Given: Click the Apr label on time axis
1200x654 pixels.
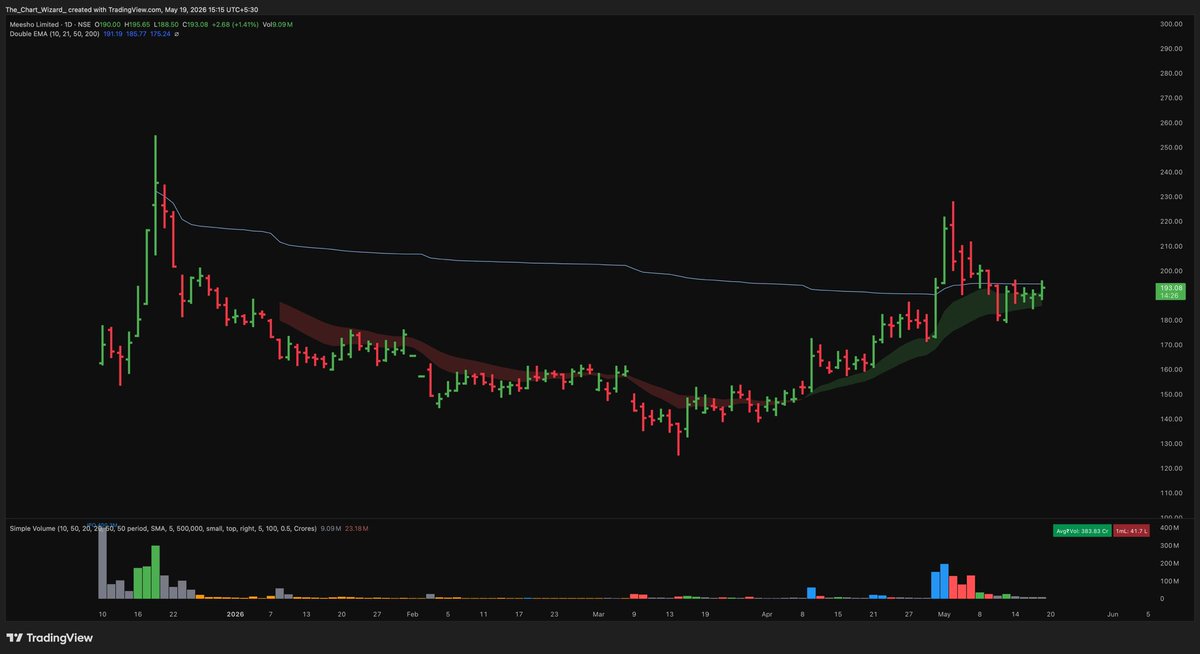Looking at the screenshot, I should pos(767,614).
